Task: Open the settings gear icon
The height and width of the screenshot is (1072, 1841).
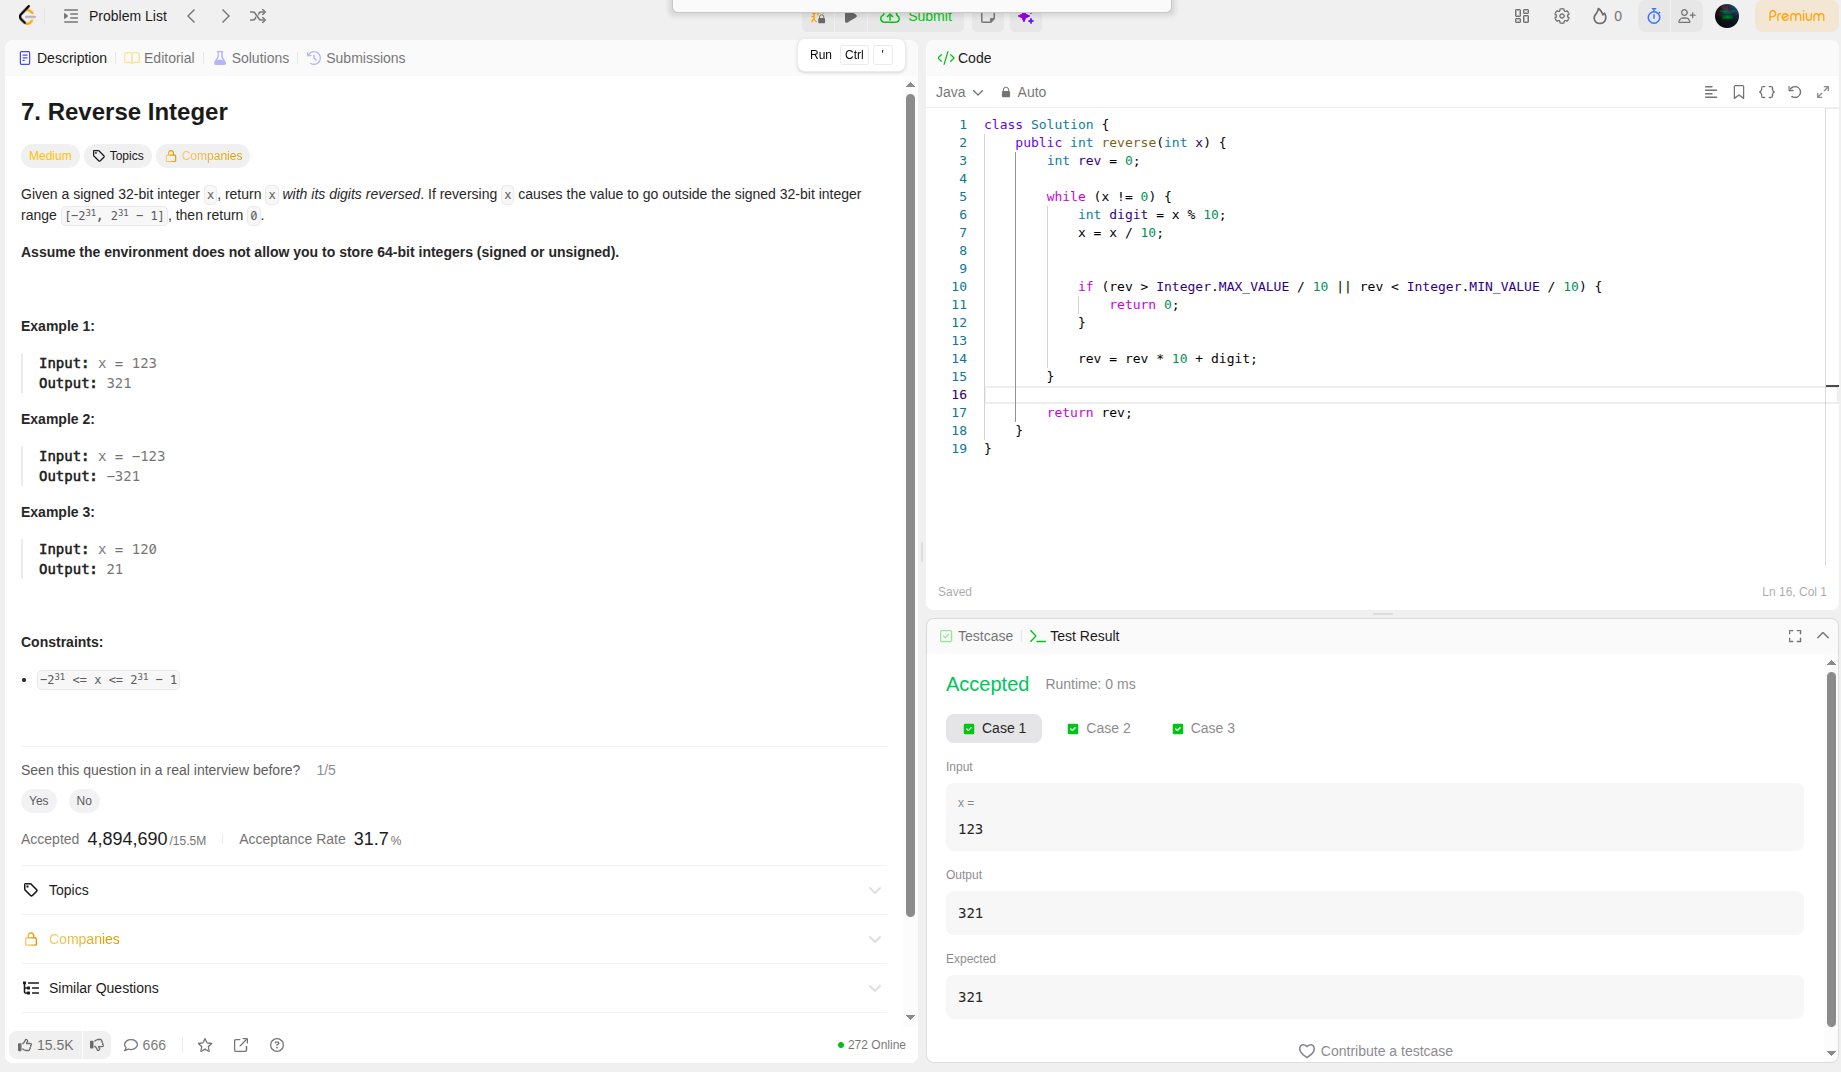Action: pyautogui.click(x=1562, y=16)
